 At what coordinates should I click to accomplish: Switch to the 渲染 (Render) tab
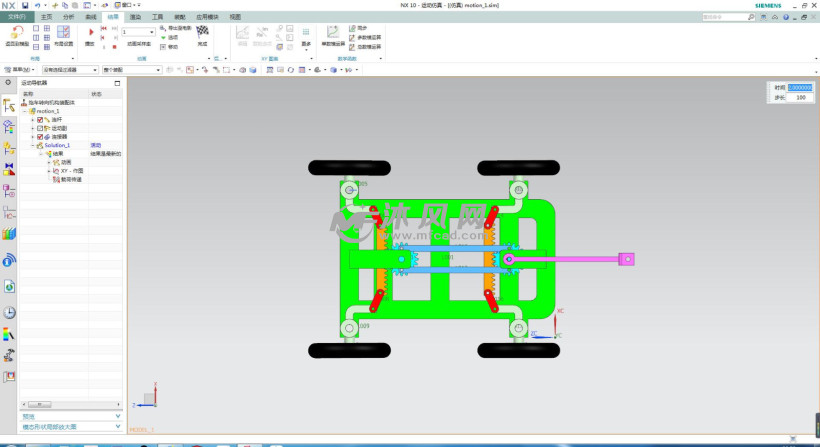click(x=135, y=17)
